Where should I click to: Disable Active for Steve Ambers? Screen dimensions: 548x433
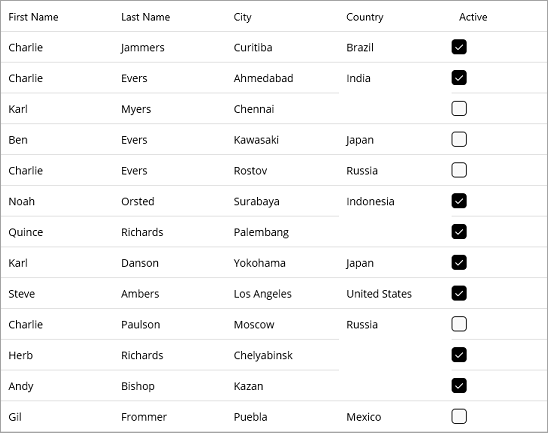(459, 293)
